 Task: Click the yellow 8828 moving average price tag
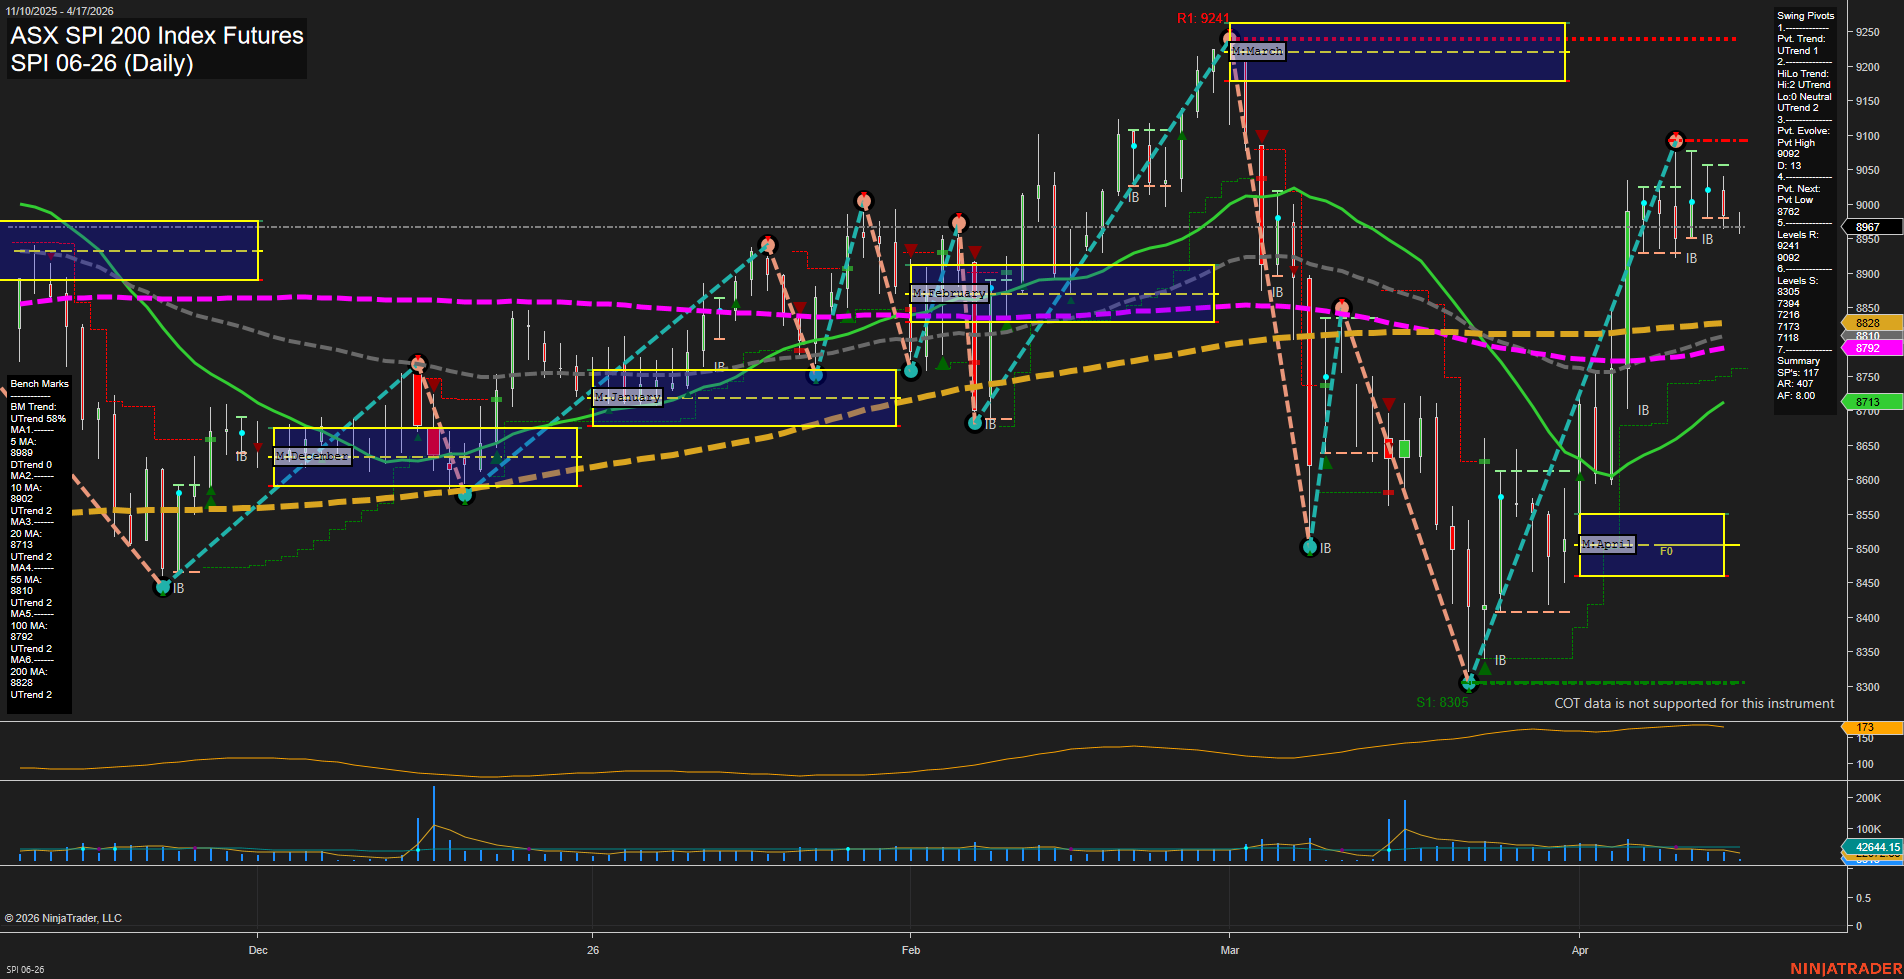point(1868,323)
